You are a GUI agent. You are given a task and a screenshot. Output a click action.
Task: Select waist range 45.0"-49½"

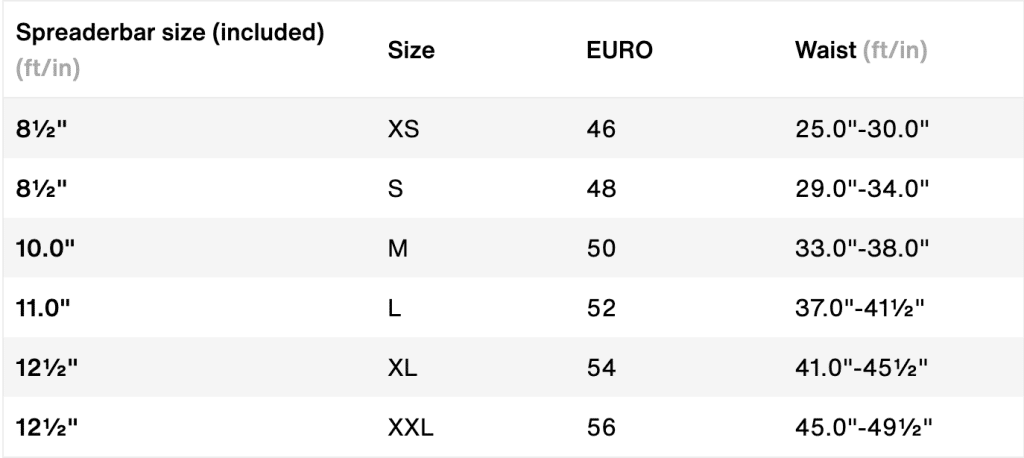pyautogui.click(x=863, y=429)
